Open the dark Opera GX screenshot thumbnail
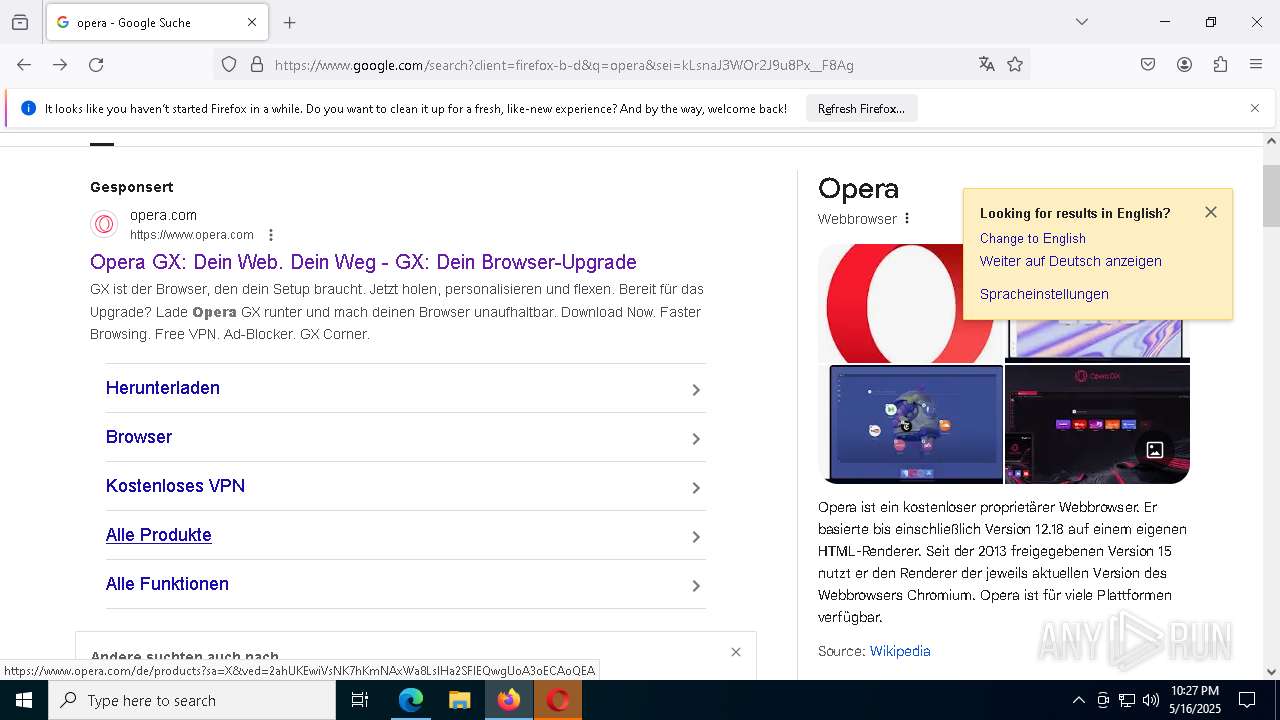Viewport: 1280px width, 720px height. click(x=1097, y=425)
